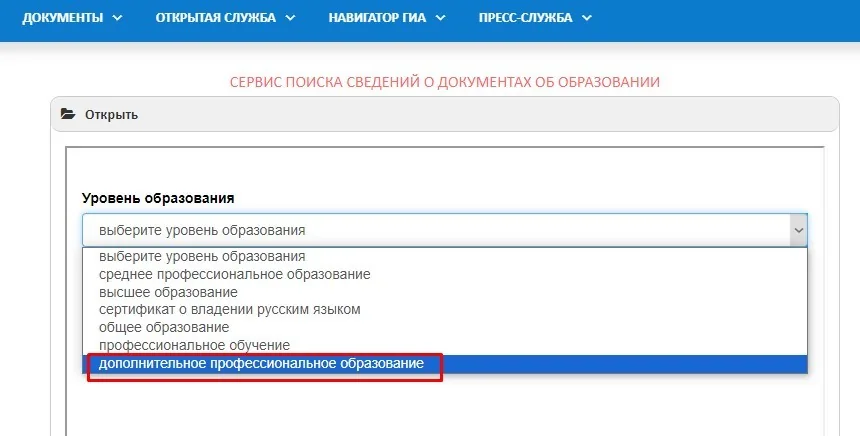Click chevron next to НАВИГАТОР ГИА

(440, 18)
